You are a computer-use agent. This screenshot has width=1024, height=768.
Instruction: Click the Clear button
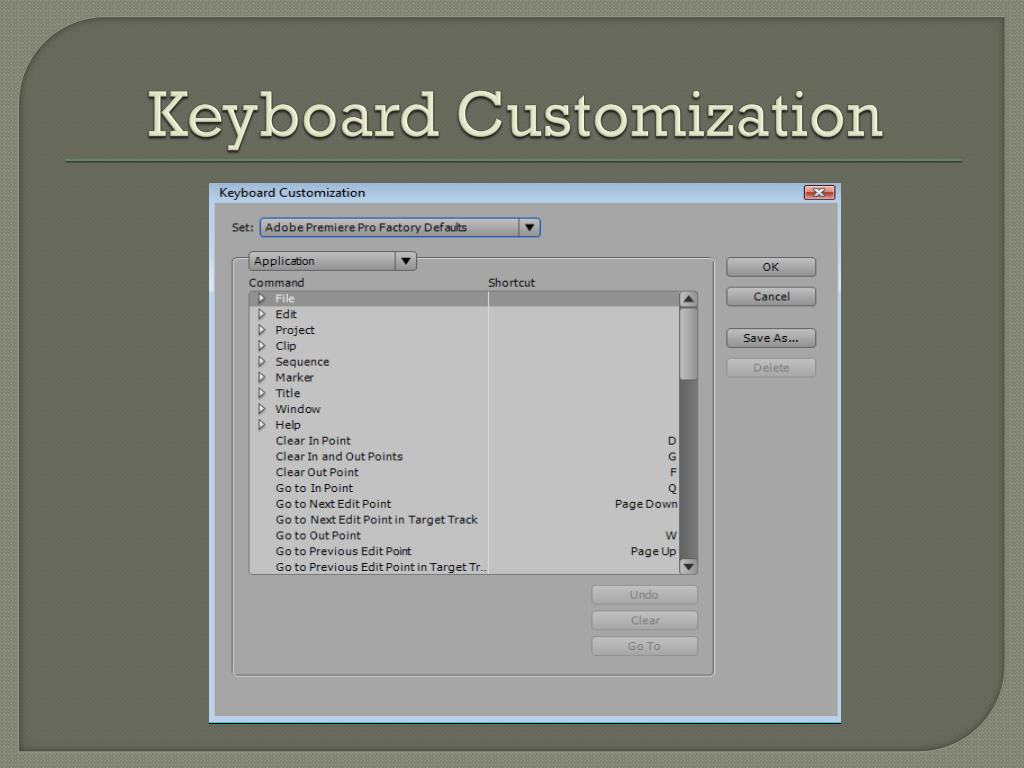[645, 620]
